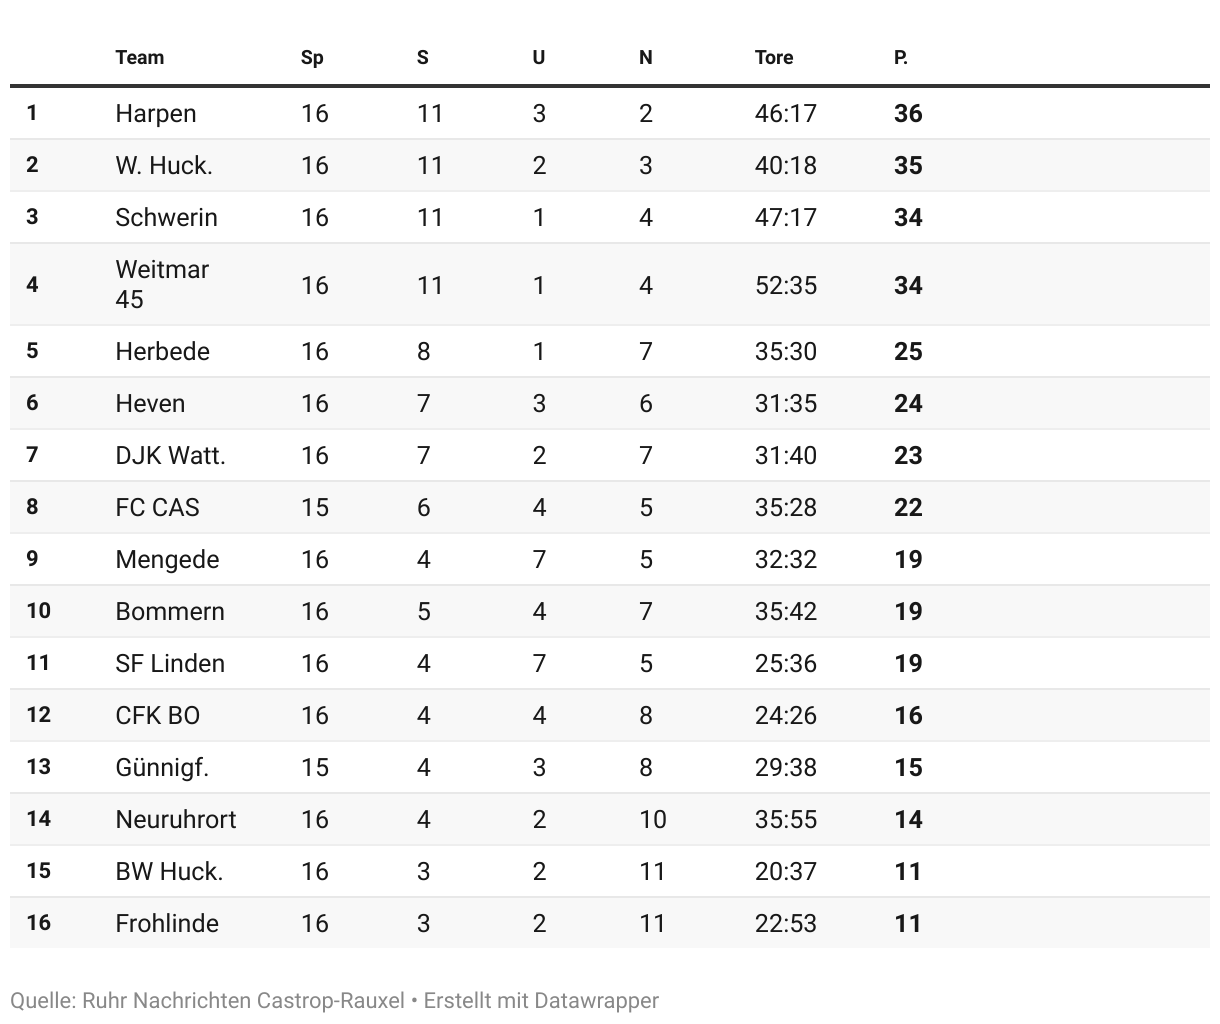Image resolution: width=1220 pixels, height=1024 pixels.
Task: Click the Mengede team name
Action: point(167,559)
